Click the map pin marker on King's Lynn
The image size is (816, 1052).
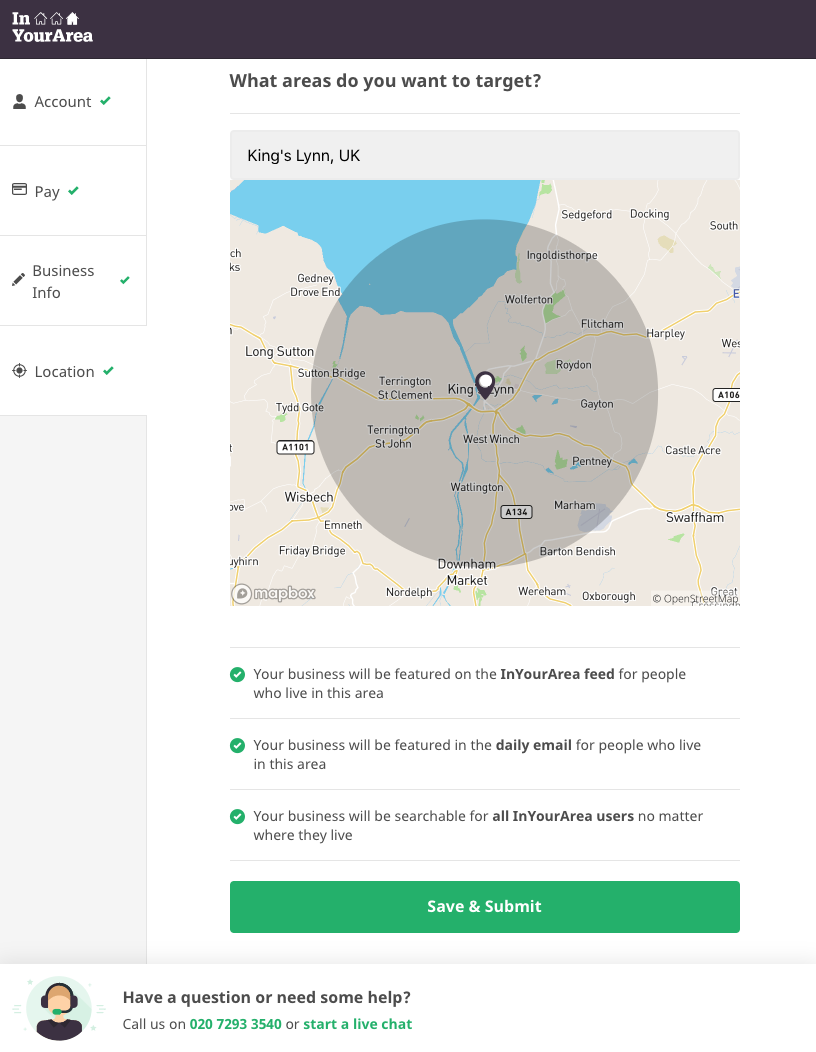point(485,385)
